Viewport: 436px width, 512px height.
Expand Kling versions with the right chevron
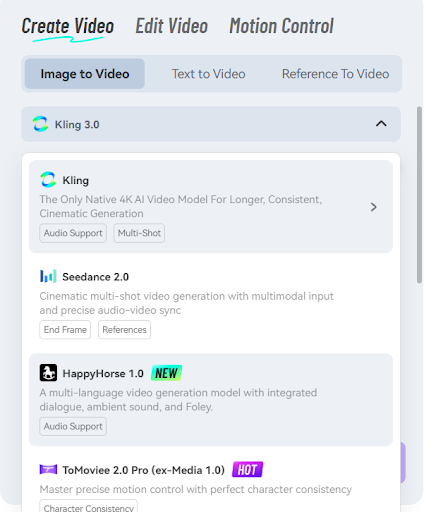click(x=374, y=207)
